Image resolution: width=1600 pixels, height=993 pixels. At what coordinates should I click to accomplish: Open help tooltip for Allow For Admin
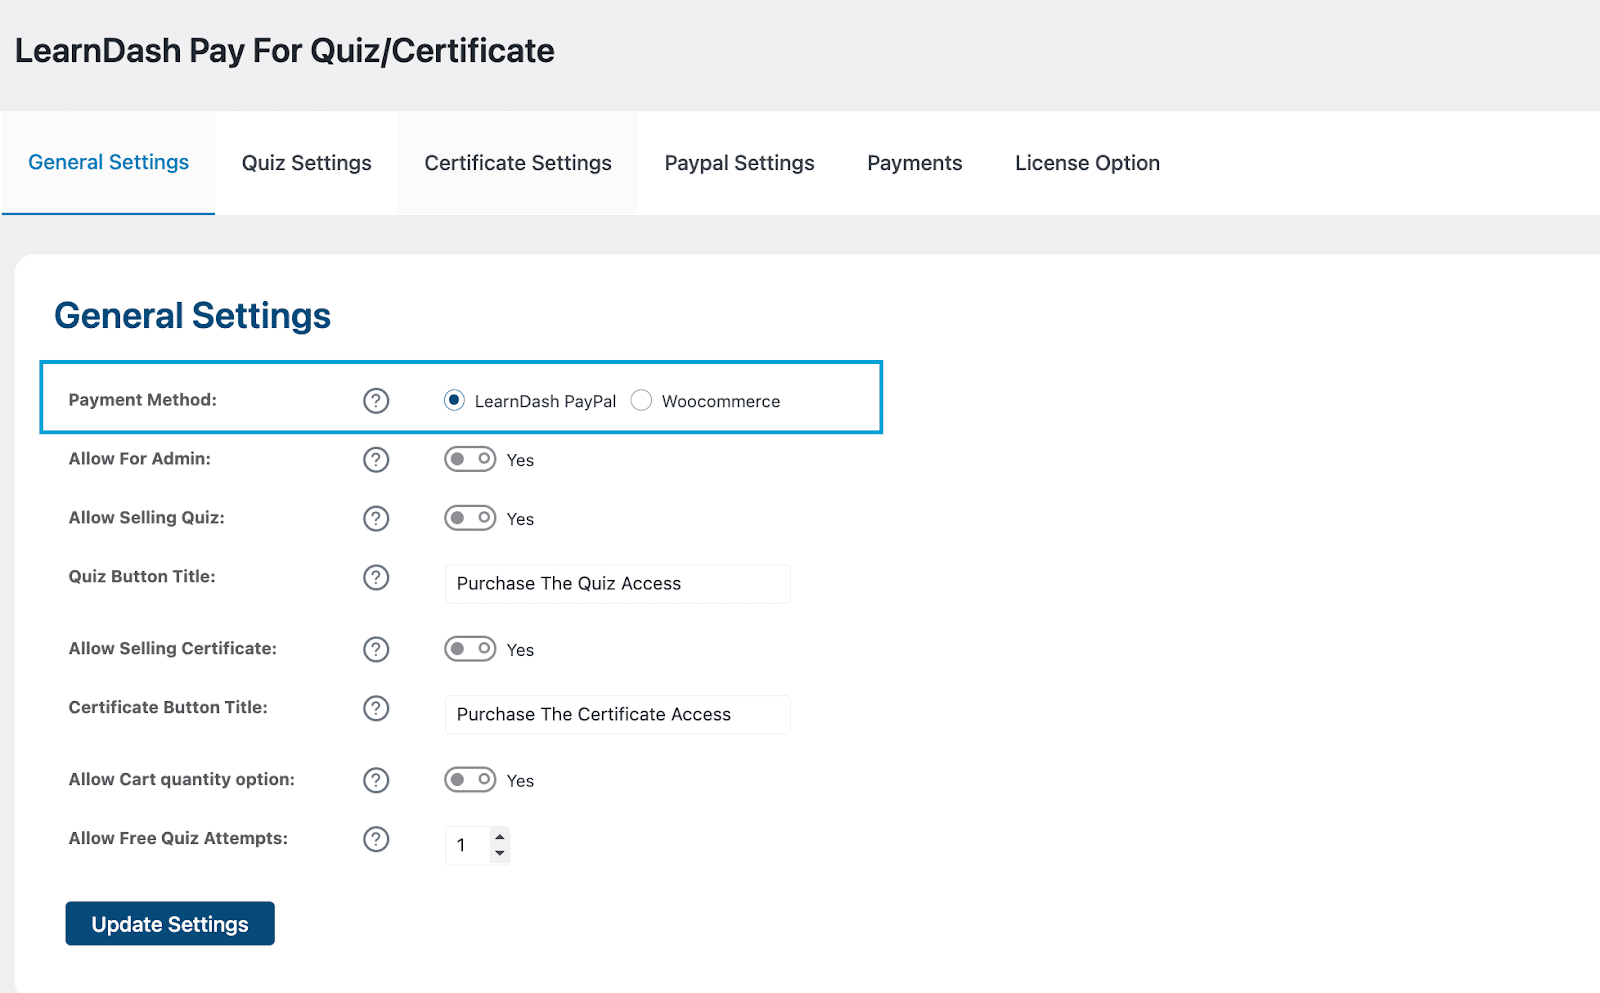tap(376, 460)
